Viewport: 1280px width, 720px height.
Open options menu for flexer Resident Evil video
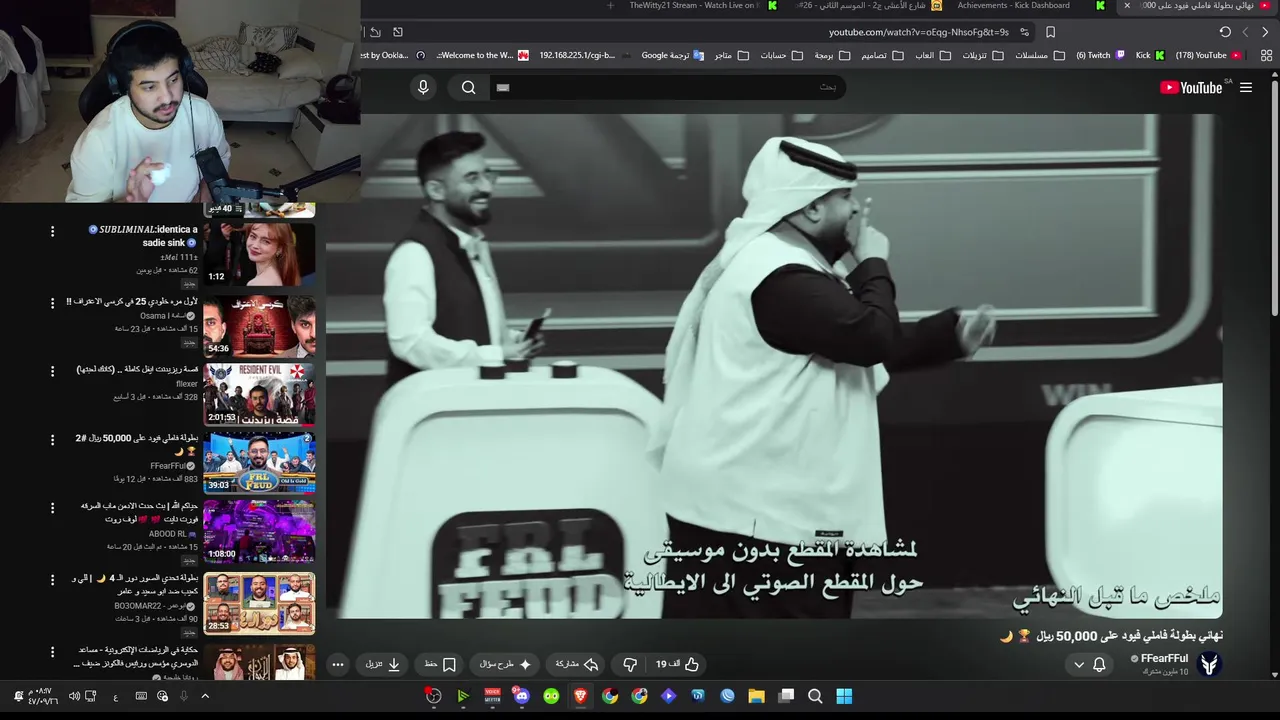click(x=52, y=371)
